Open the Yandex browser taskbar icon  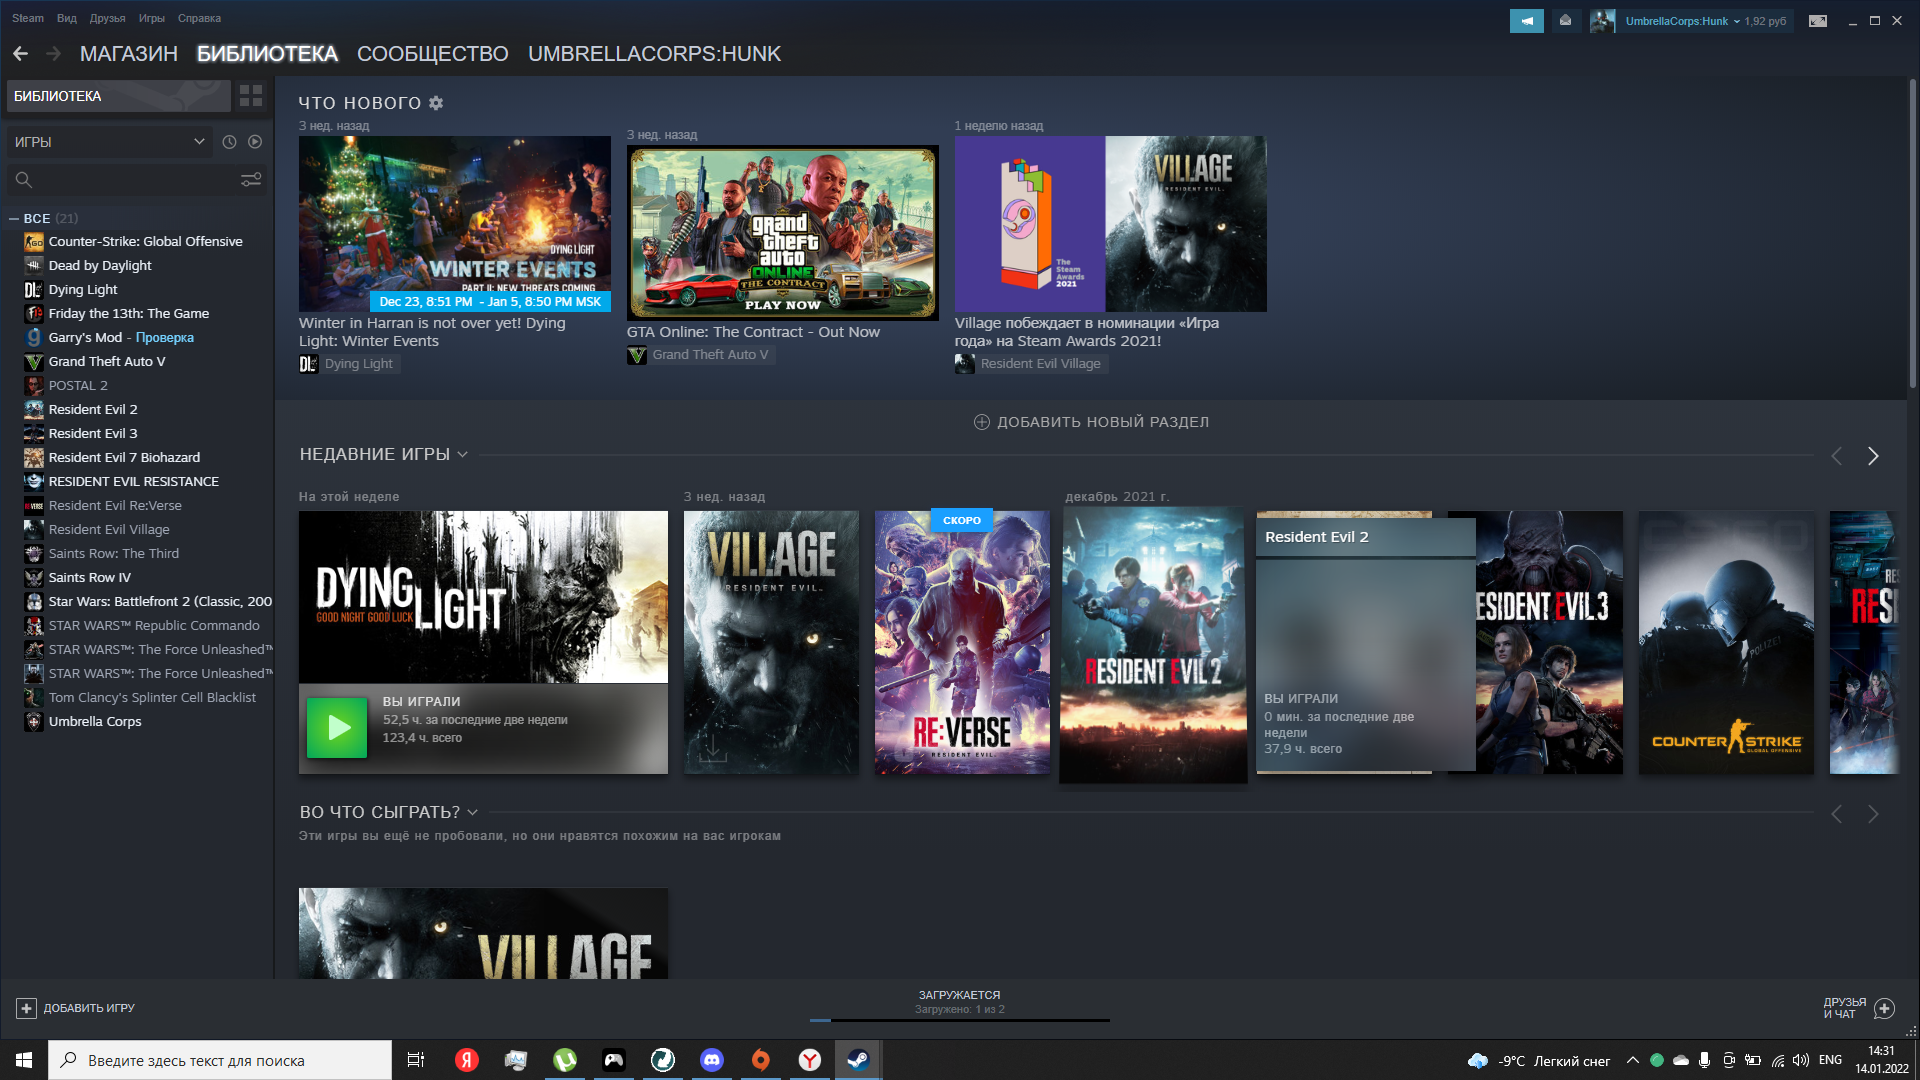click(810, 1060)
